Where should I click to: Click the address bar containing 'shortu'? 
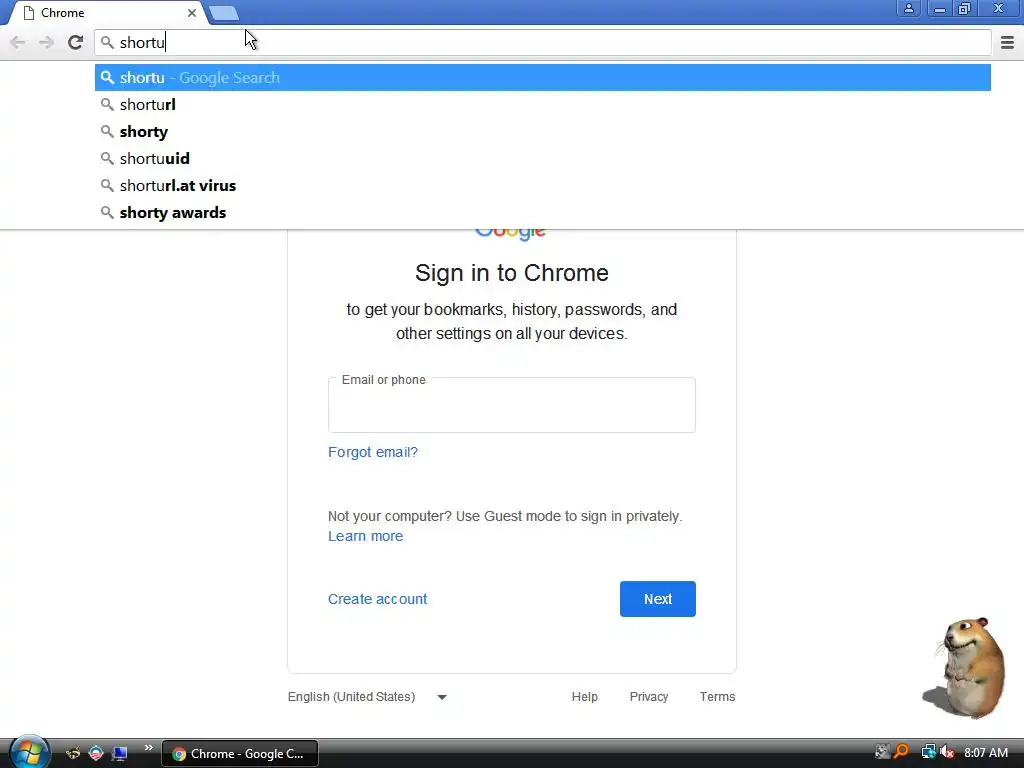543,42
